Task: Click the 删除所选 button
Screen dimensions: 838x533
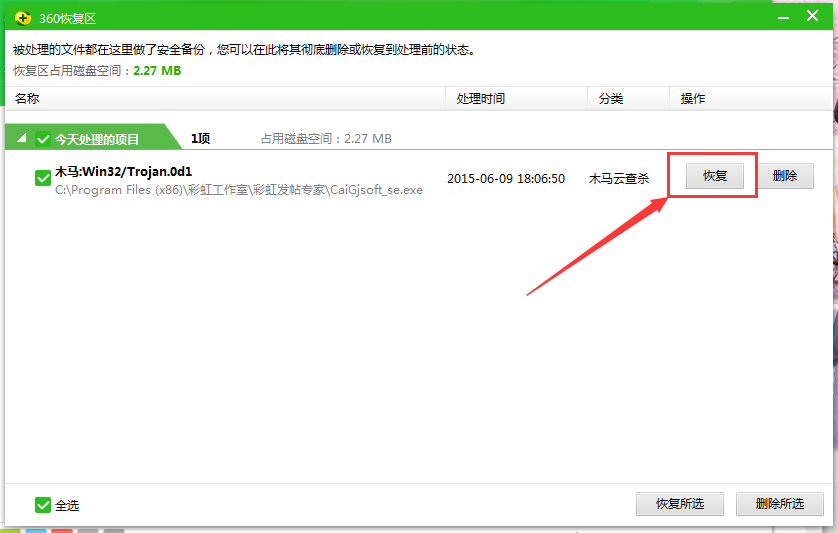Action: [780, 504]
